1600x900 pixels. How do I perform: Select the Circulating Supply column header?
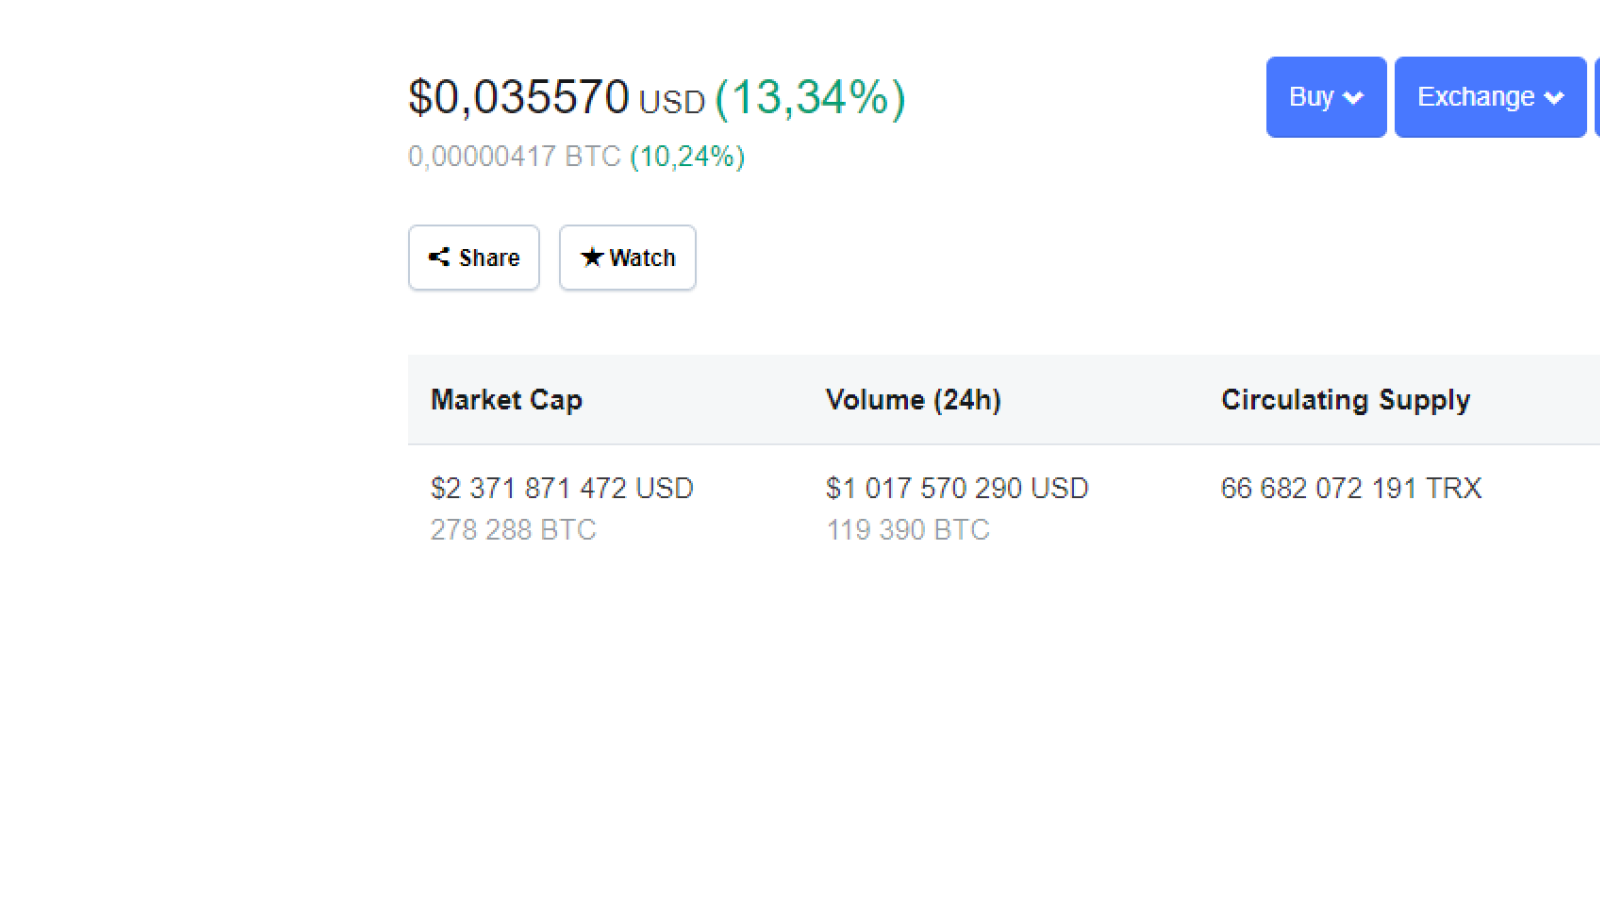coord(1345,400)
